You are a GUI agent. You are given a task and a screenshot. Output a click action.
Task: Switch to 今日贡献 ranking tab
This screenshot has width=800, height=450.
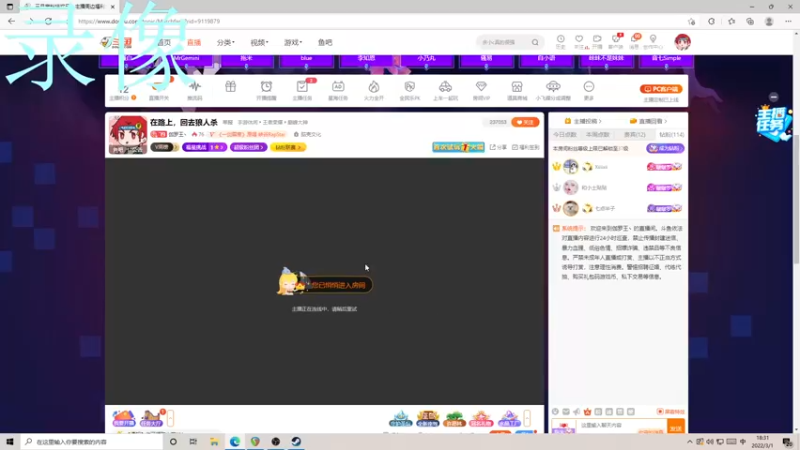(565, 135)
